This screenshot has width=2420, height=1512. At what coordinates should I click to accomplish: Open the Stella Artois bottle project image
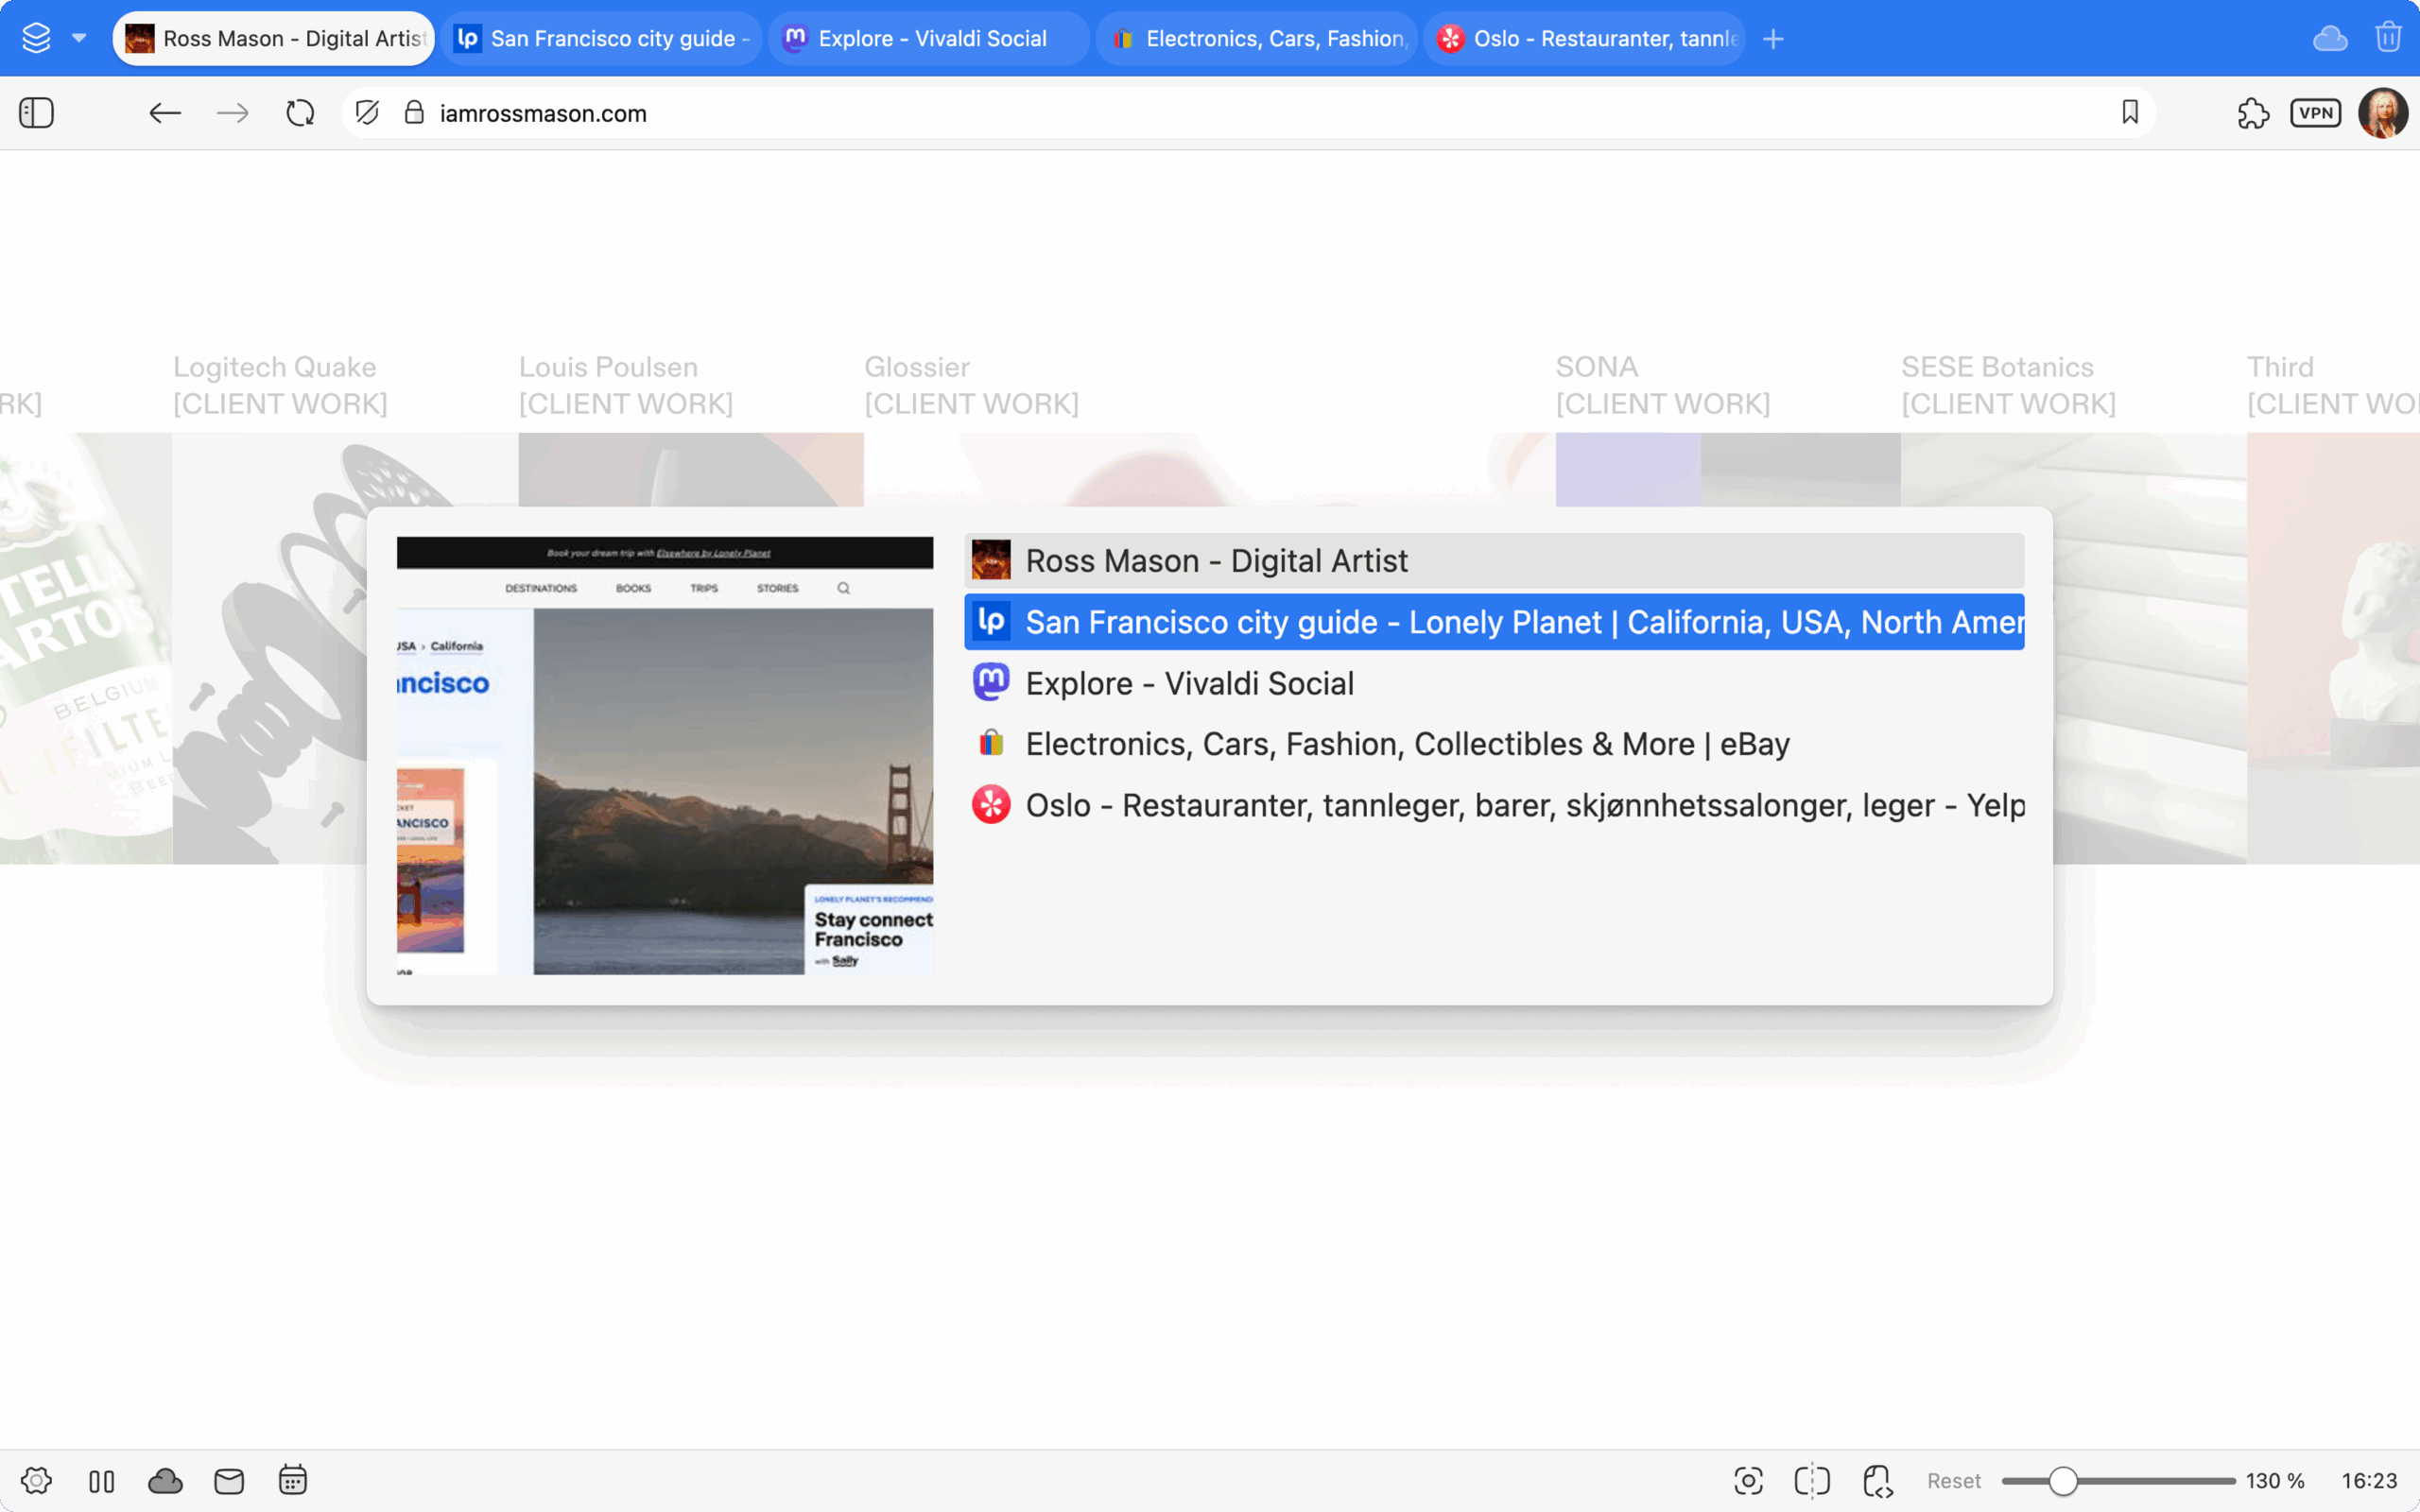[x=86, y=648]
